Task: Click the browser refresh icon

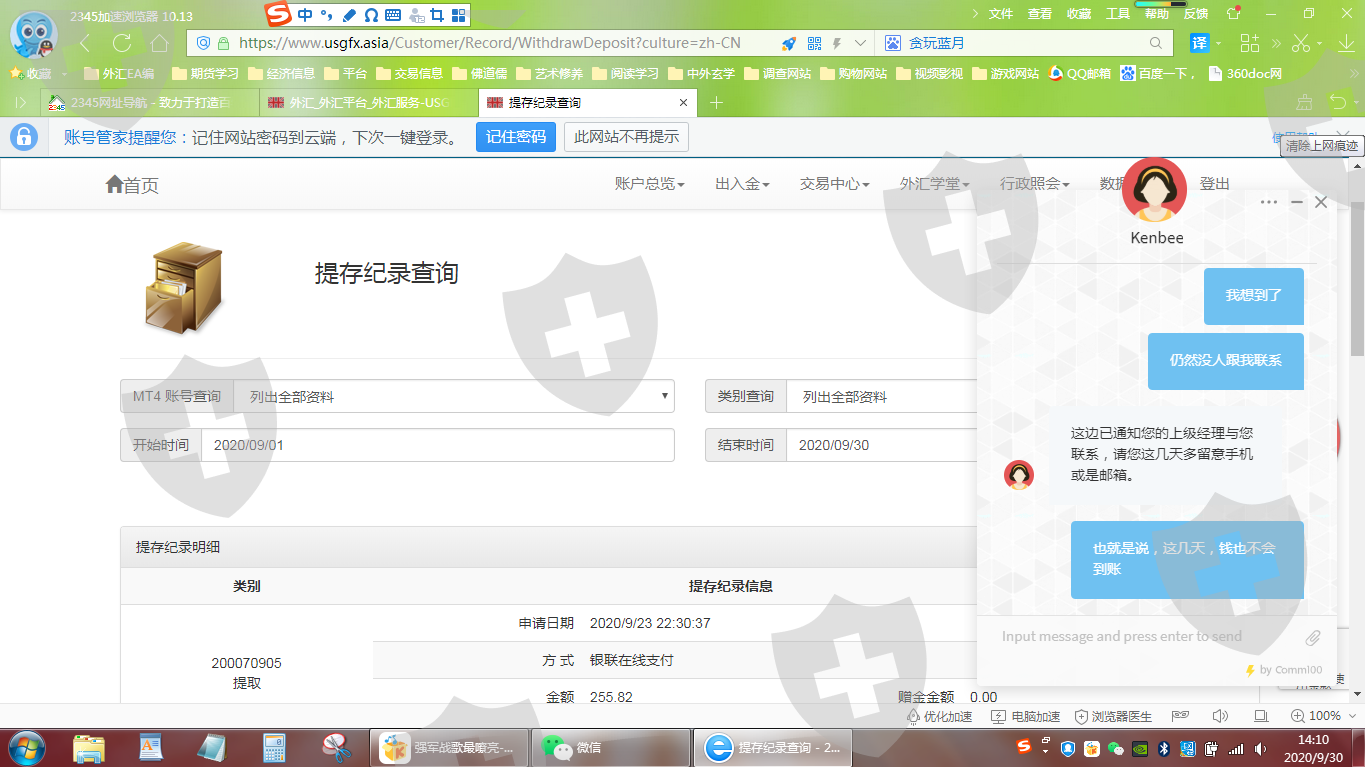Action: coord(122,43)
